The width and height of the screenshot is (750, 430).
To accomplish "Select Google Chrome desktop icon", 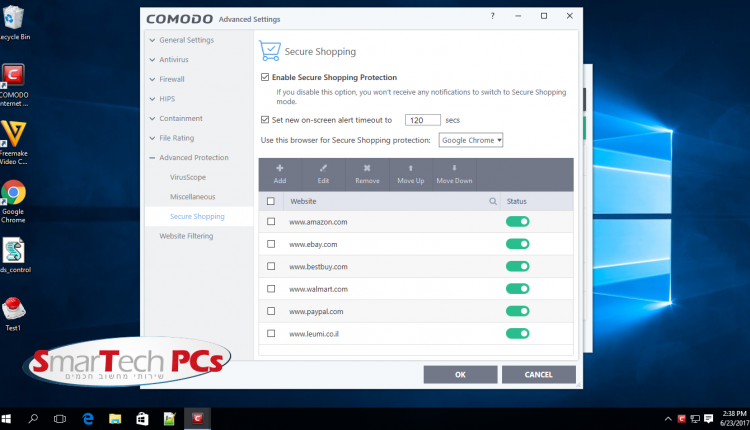I will pyautogui.click(x=13, y=201).
